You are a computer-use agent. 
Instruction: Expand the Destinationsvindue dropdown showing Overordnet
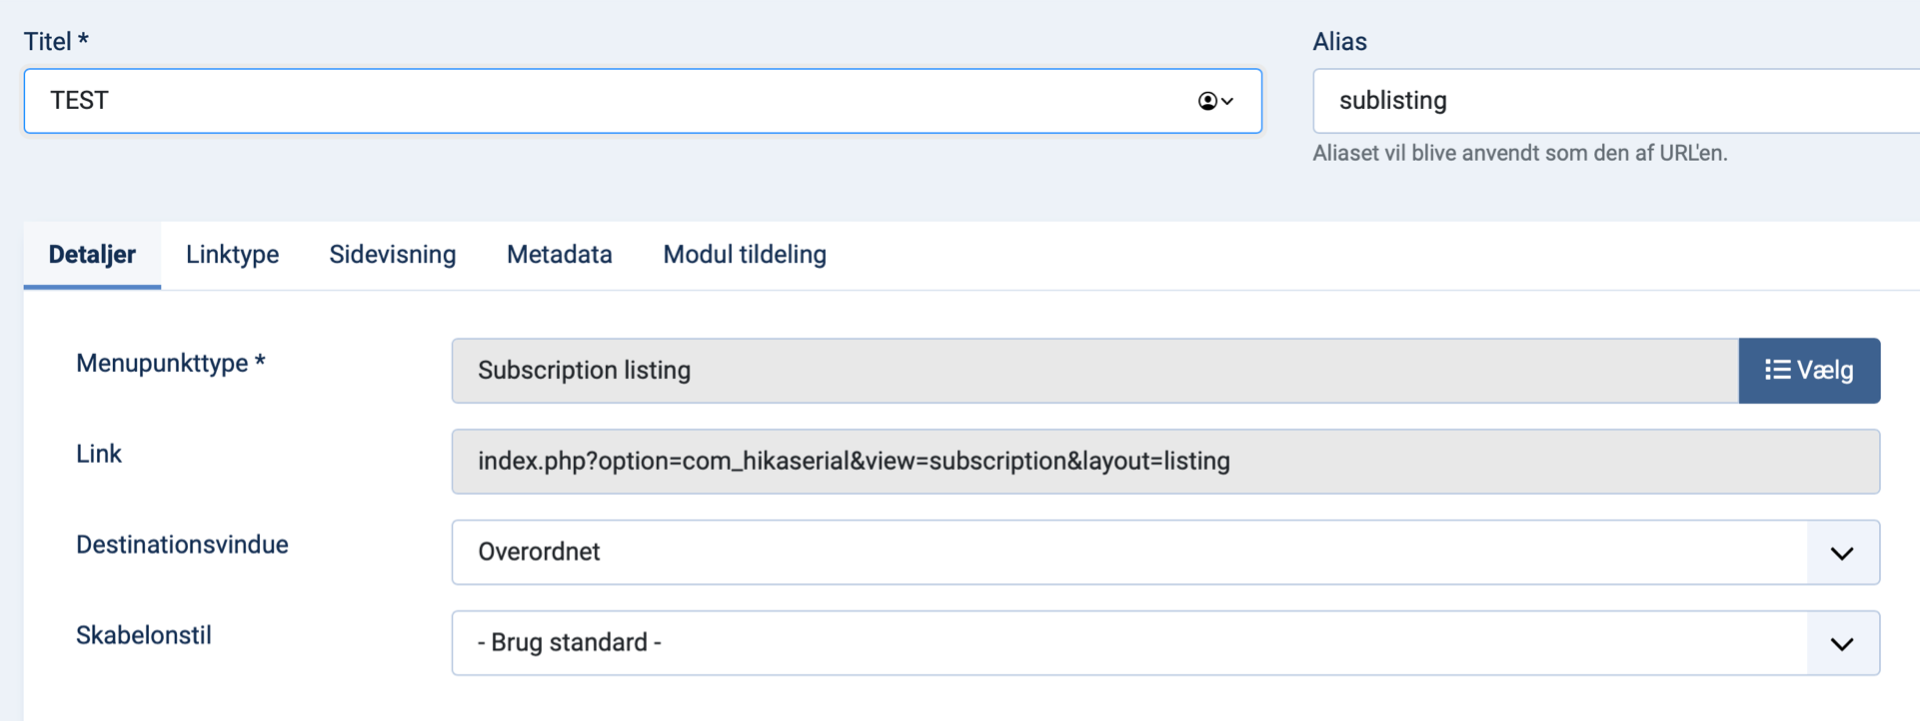click(1165, 553)
